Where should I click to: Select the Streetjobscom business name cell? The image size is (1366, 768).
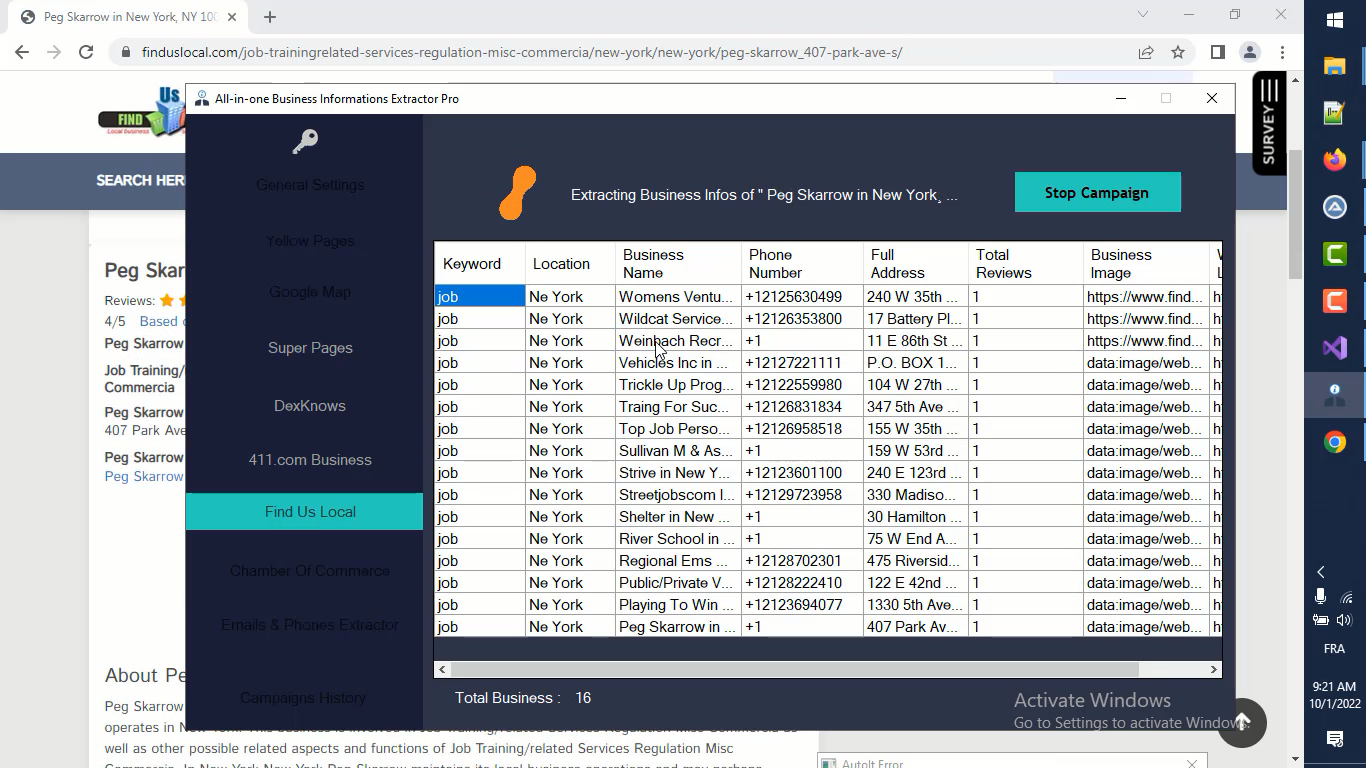(678, 495)
